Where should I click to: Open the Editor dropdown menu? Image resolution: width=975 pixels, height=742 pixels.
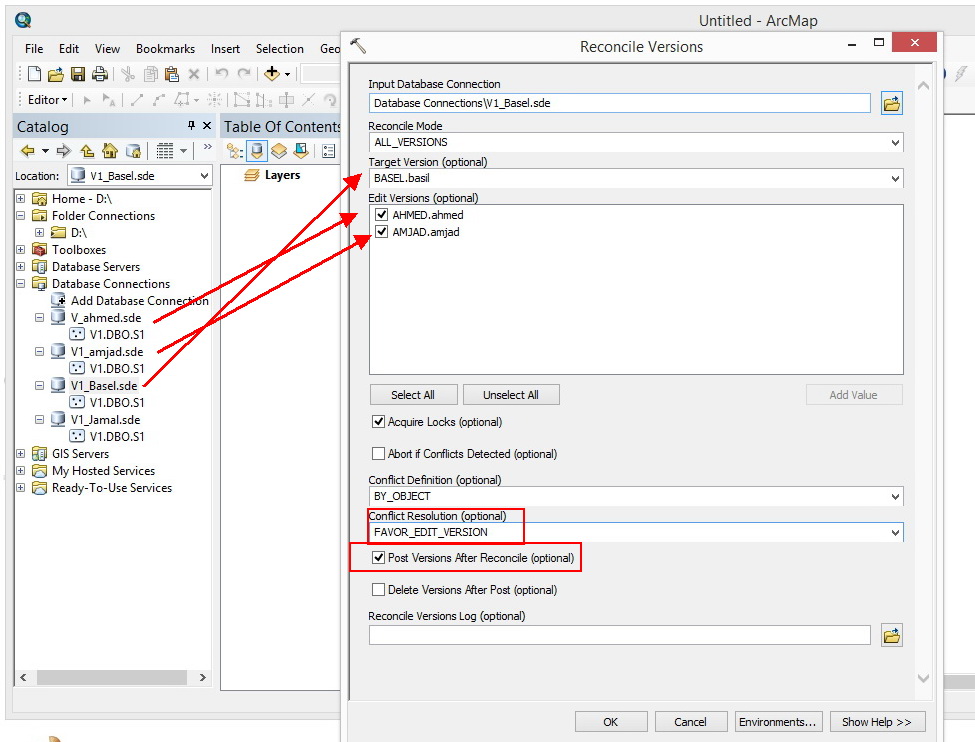click(47, 100)
